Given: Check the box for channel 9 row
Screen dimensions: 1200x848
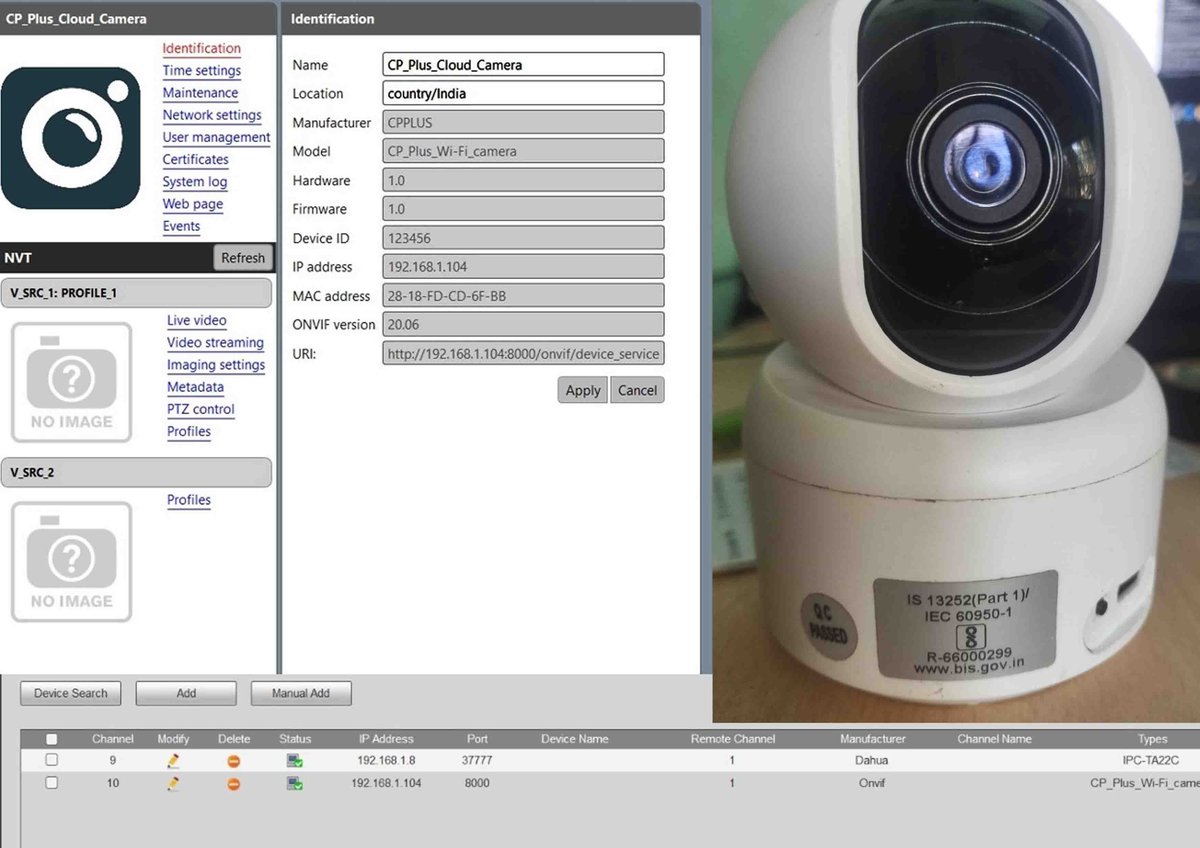Looking at the screenshot, I should [52, 760].
